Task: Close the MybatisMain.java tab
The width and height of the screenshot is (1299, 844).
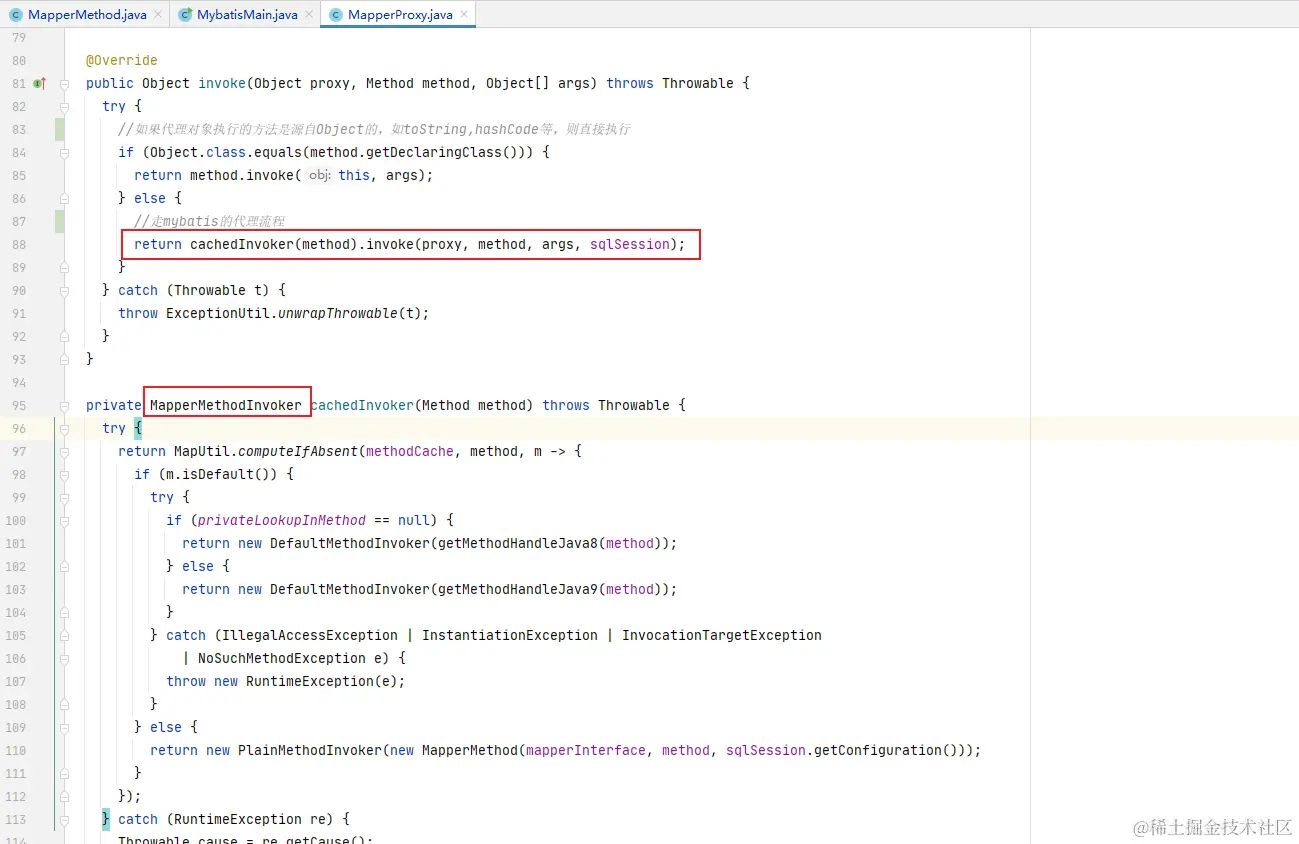Action: point(308,15)
